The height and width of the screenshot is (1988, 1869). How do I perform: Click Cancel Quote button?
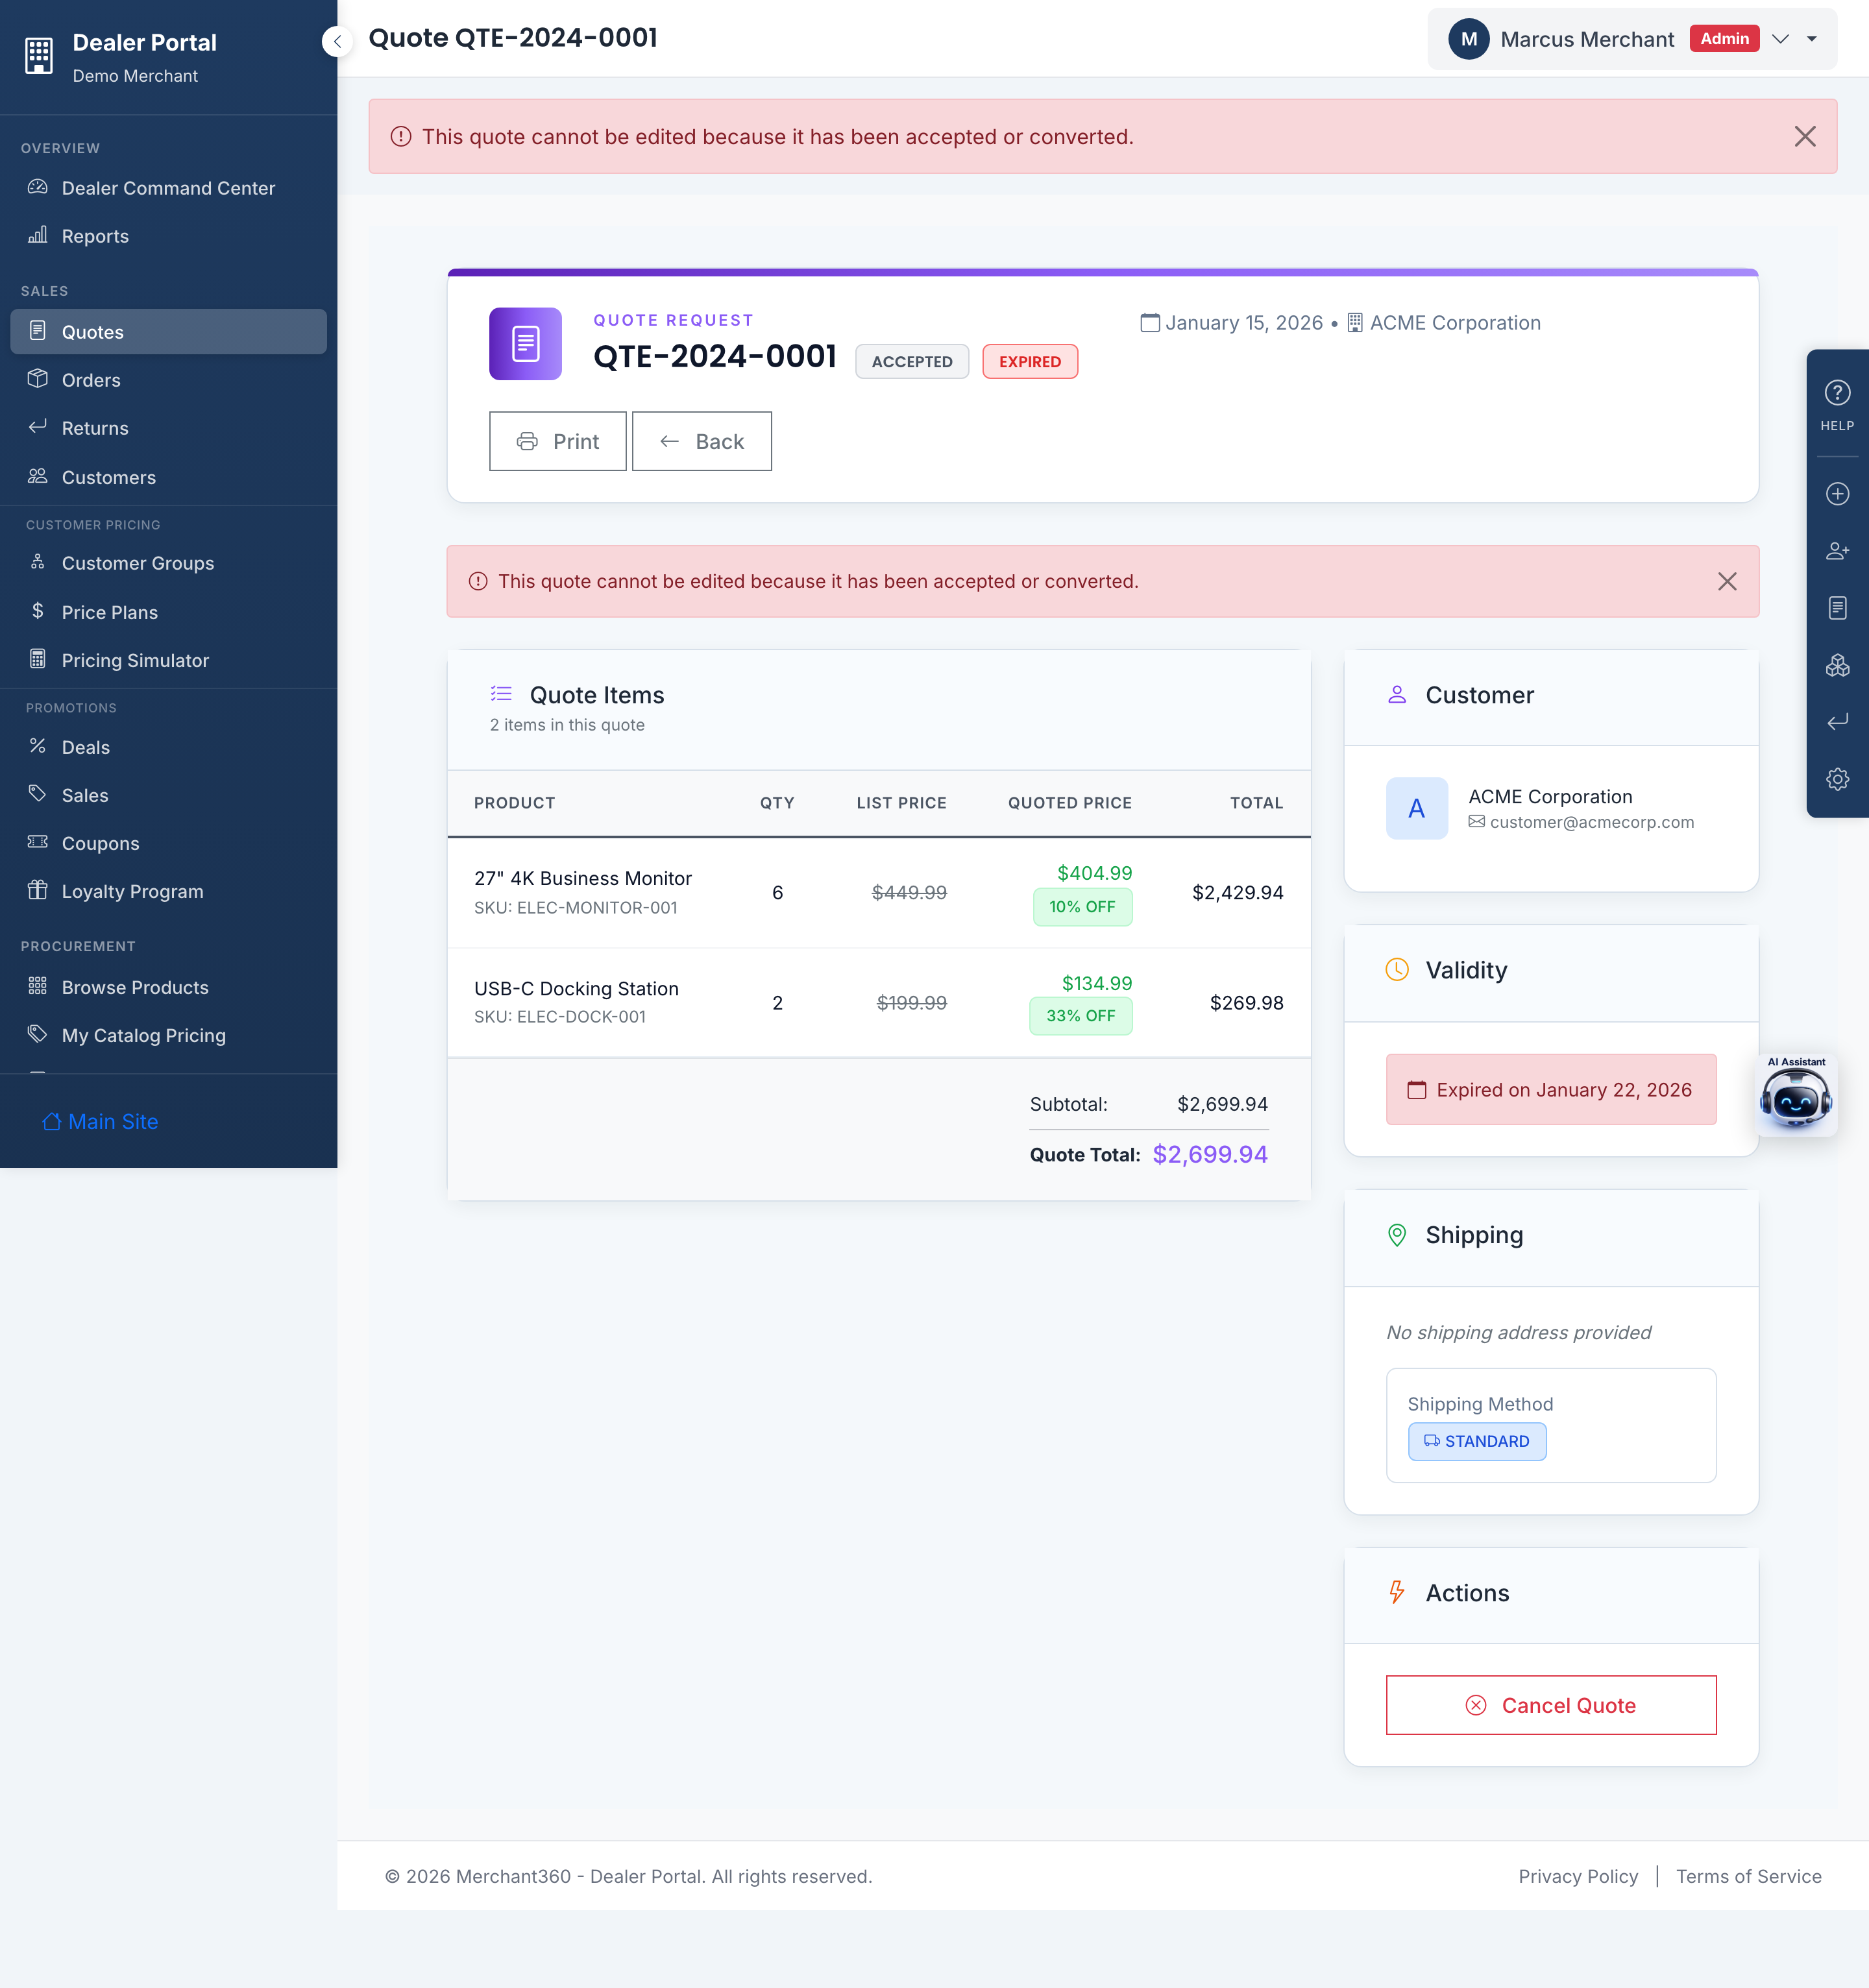[1551, 1705]
